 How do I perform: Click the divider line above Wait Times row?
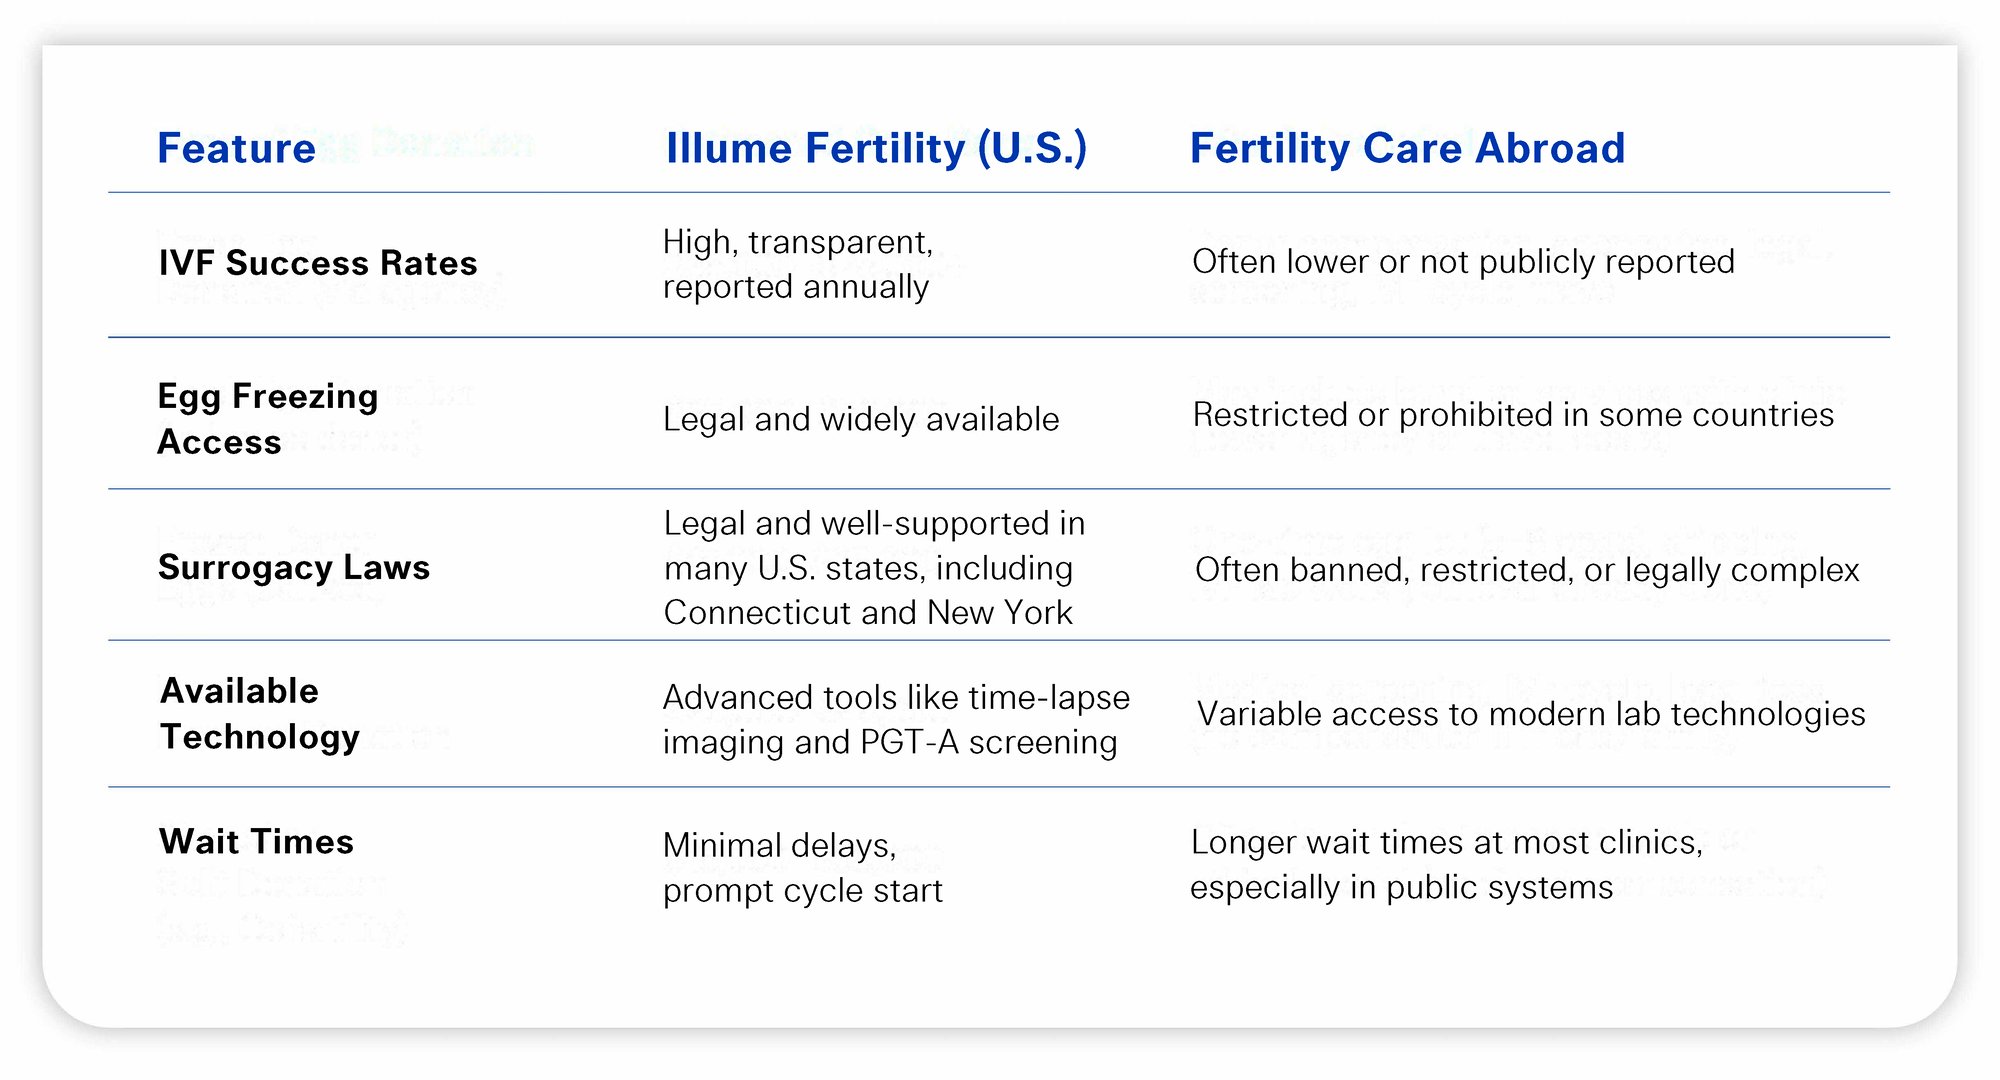point(999,787)
